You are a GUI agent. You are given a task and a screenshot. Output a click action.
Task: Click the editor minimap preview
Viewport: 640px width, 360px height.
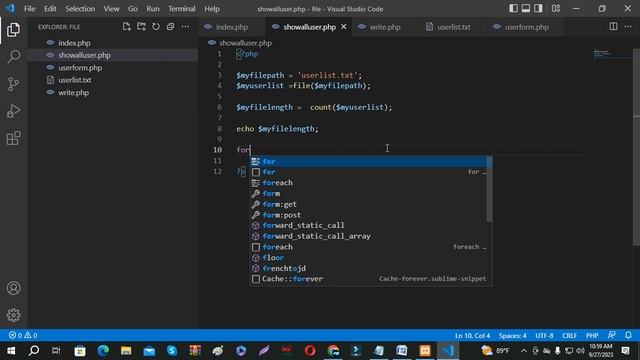pos(612,53)
